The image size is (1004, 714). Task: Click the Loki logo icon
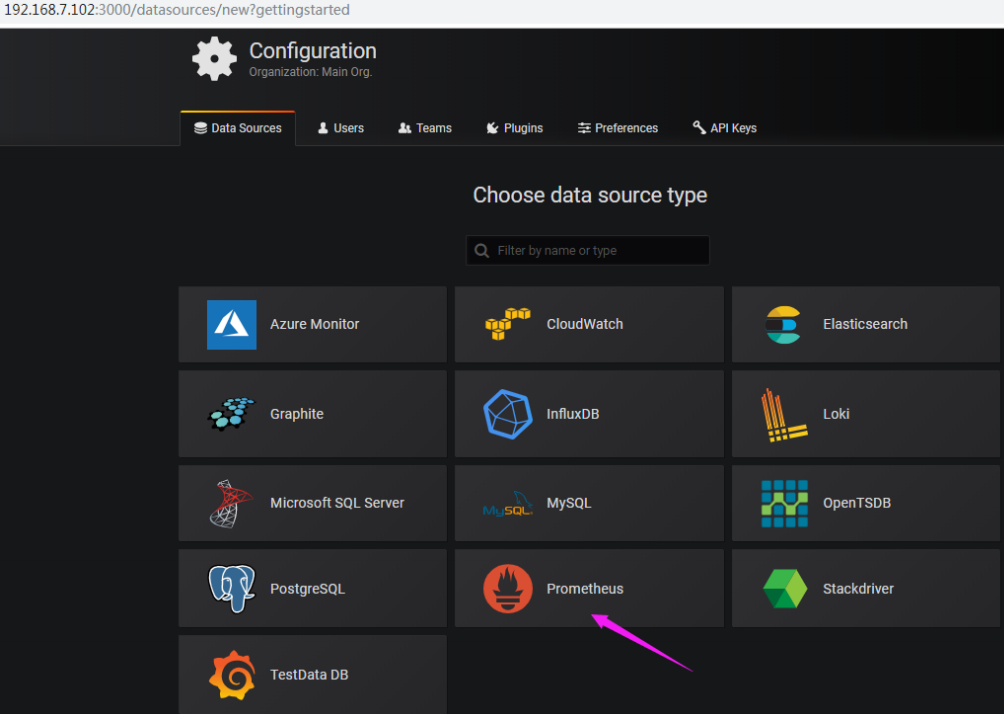coord(784,415)
